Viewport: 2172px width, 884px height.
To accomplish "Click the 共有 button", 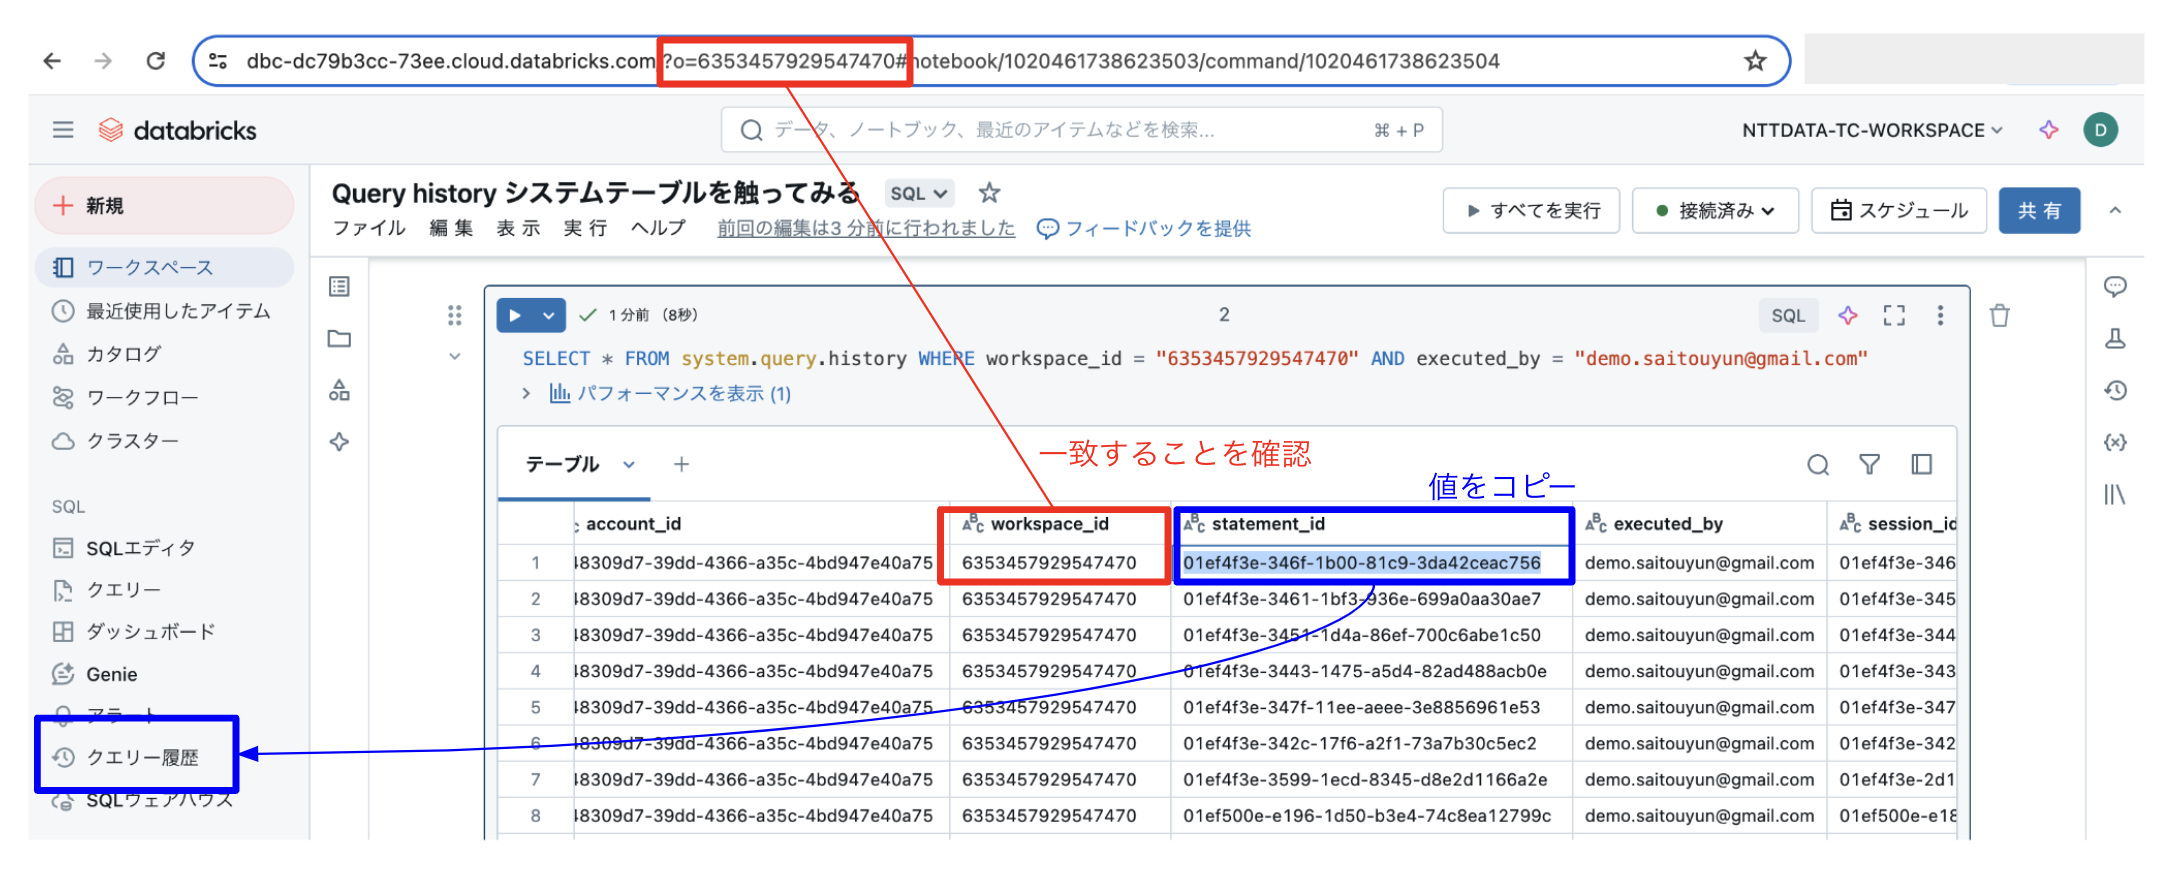I will click(2039, 210).
